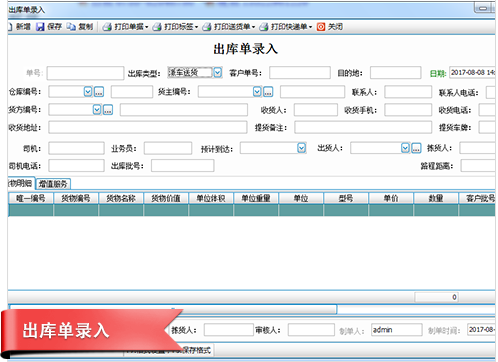Switch to the 增值服务 tab
Viewport: 498px width, 362px height.
tap(53, 184)
